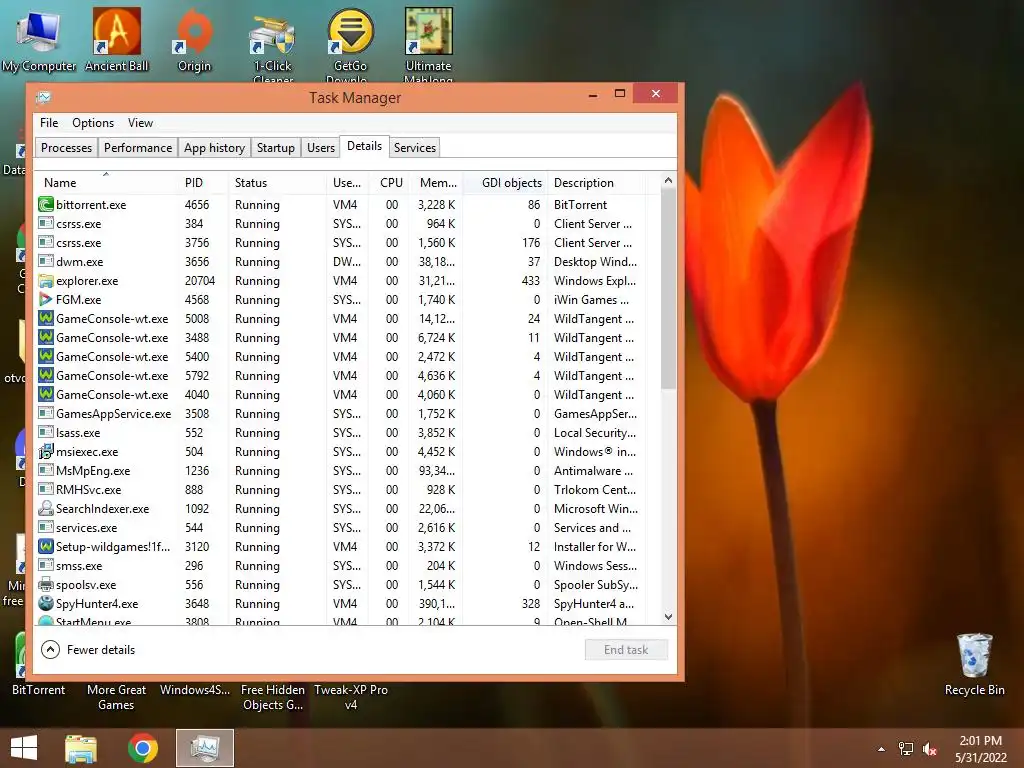The width and height of the screenshot is (1024, 768).
Task: Select the Ancient Ball desktop shortcut
Action: click(x=116, y=40)
